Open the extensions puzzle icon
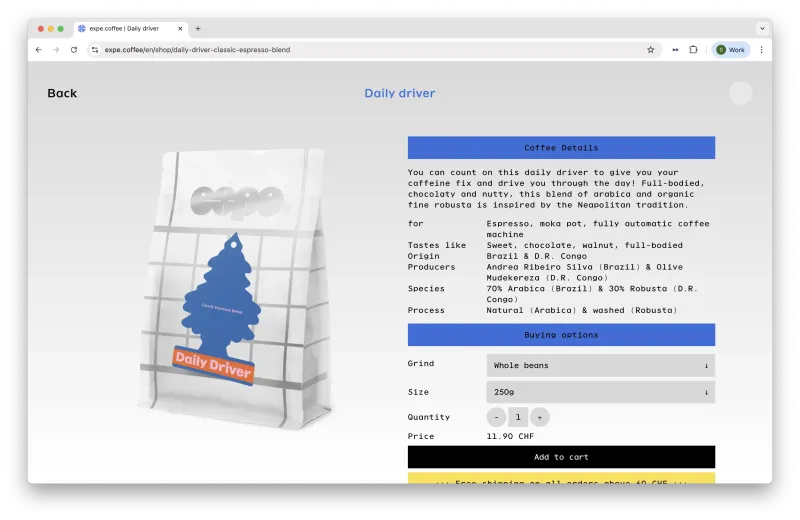 pyautogui.click(x=693, y=49)
